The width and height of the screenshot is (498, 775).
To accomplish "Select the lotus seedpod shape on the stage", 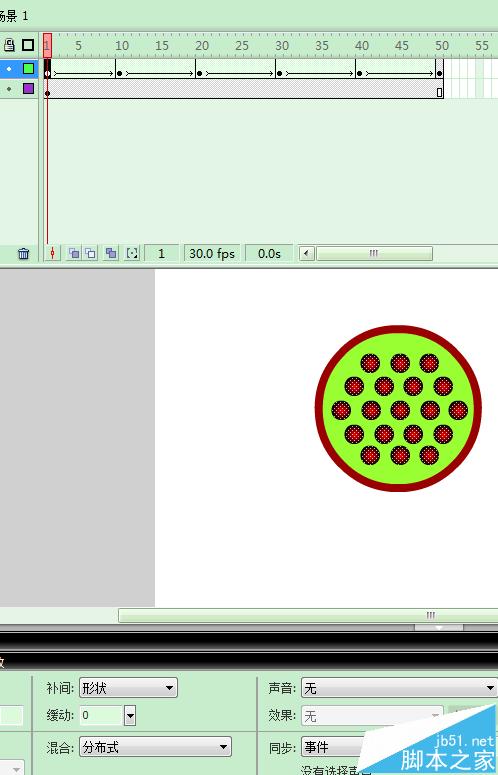I will (x=398, y=409).
